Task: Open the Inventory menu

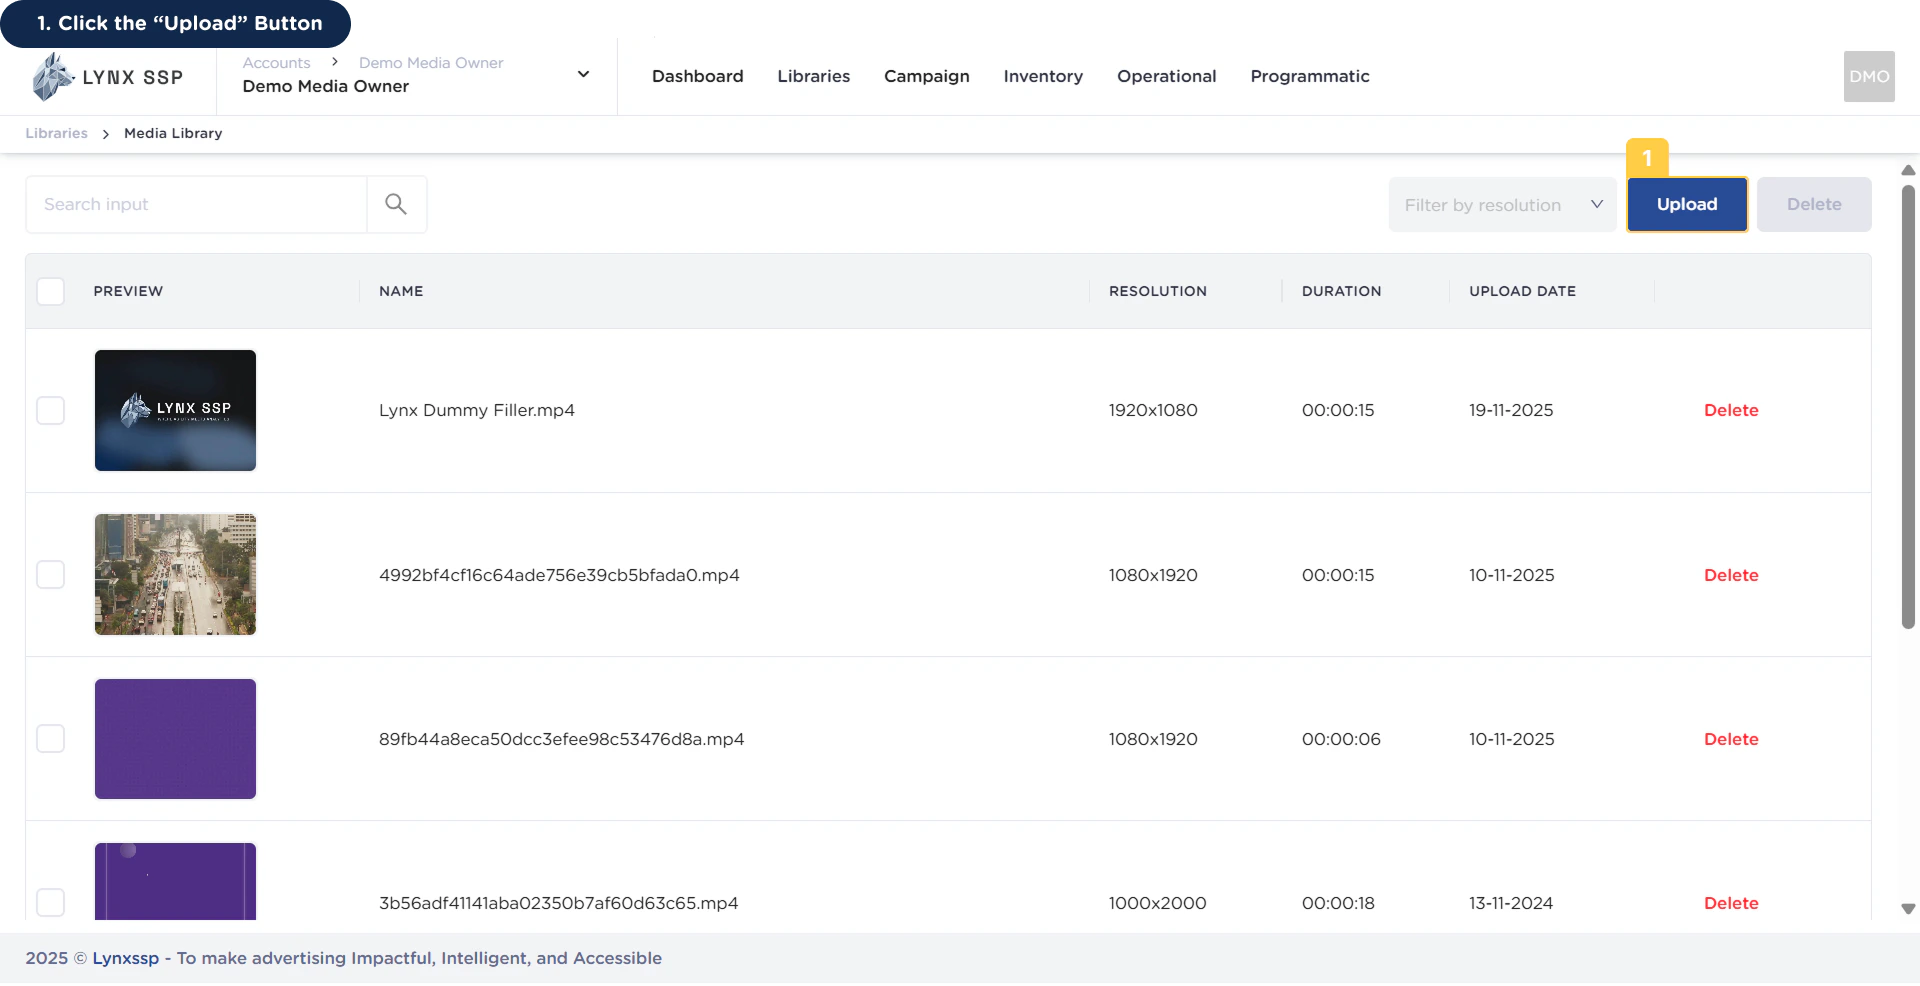Action: tap(1042, 77)
